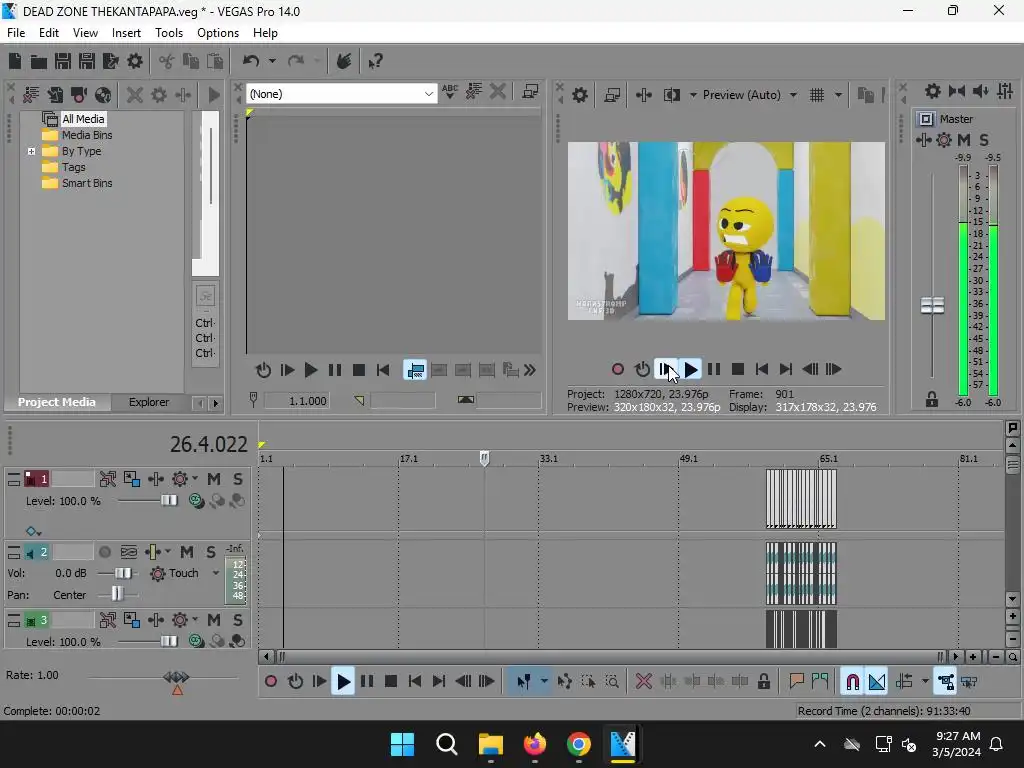This screenshot has height=768, width=1024.
Task: Click the main timeline Stop button
Action: pos(391,682)
